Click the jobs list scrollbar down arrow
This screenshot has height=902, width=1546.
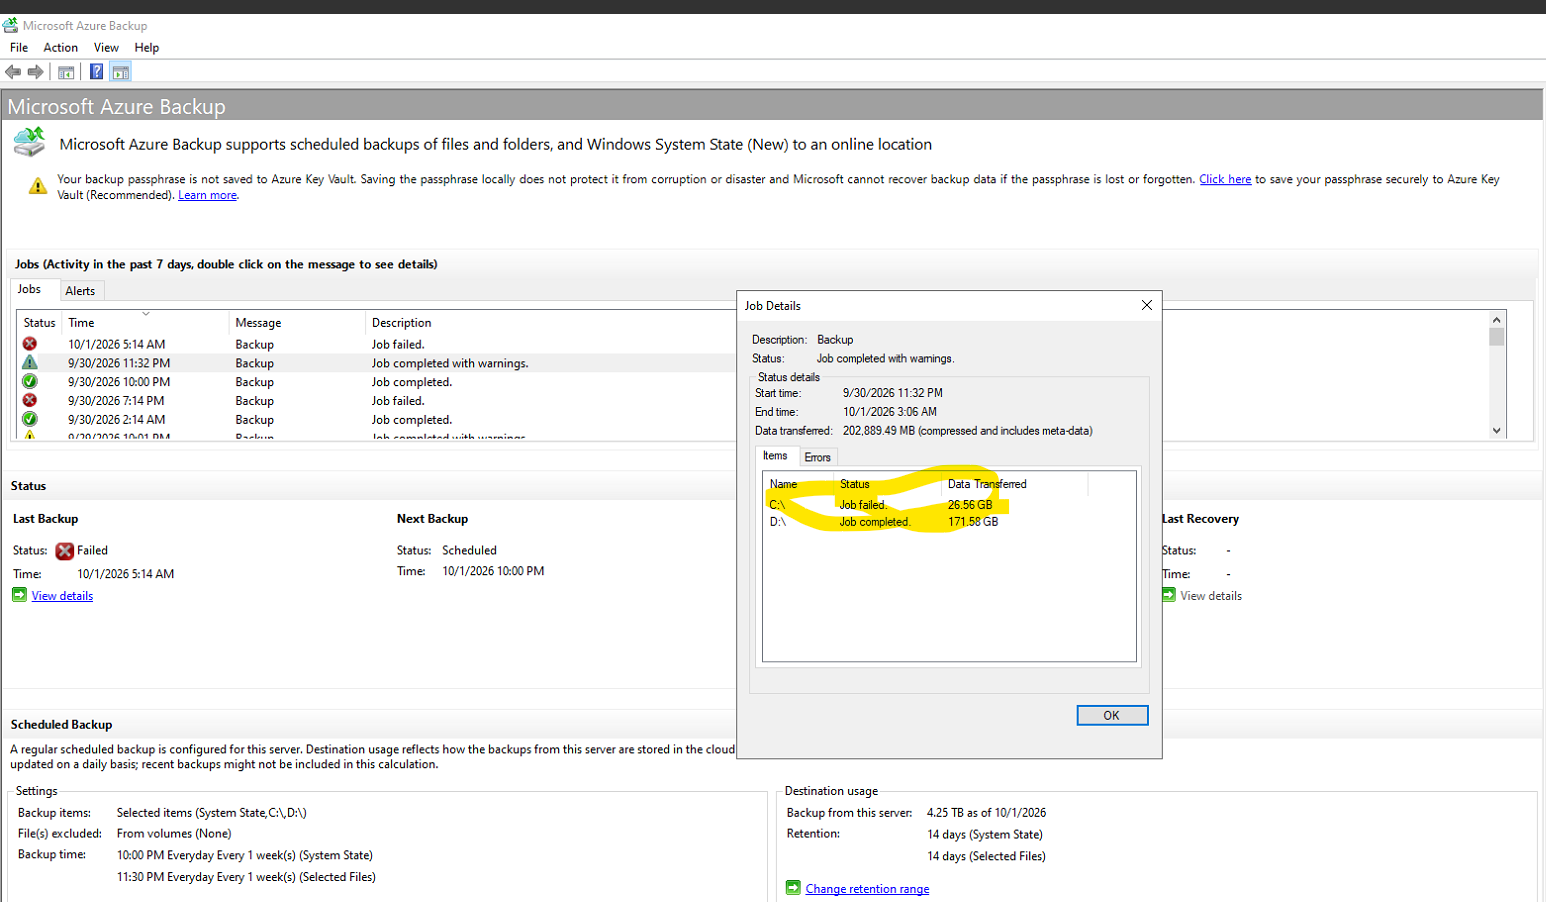click(1497, 431)
